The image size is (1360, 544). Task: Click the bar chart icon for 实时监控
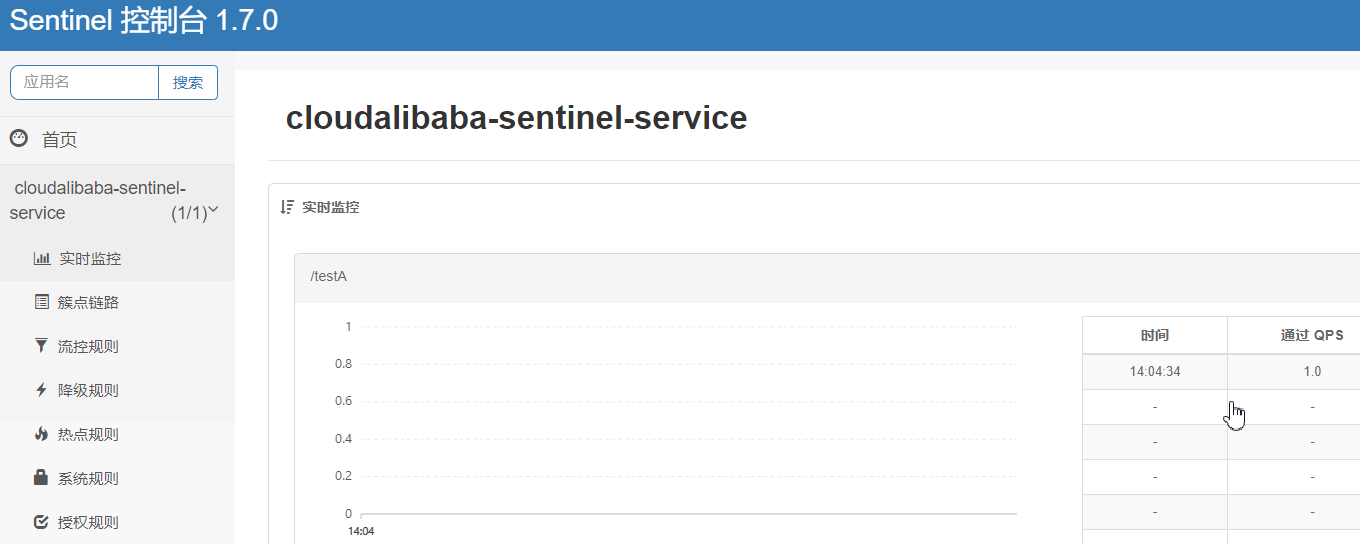coord(41,258)
